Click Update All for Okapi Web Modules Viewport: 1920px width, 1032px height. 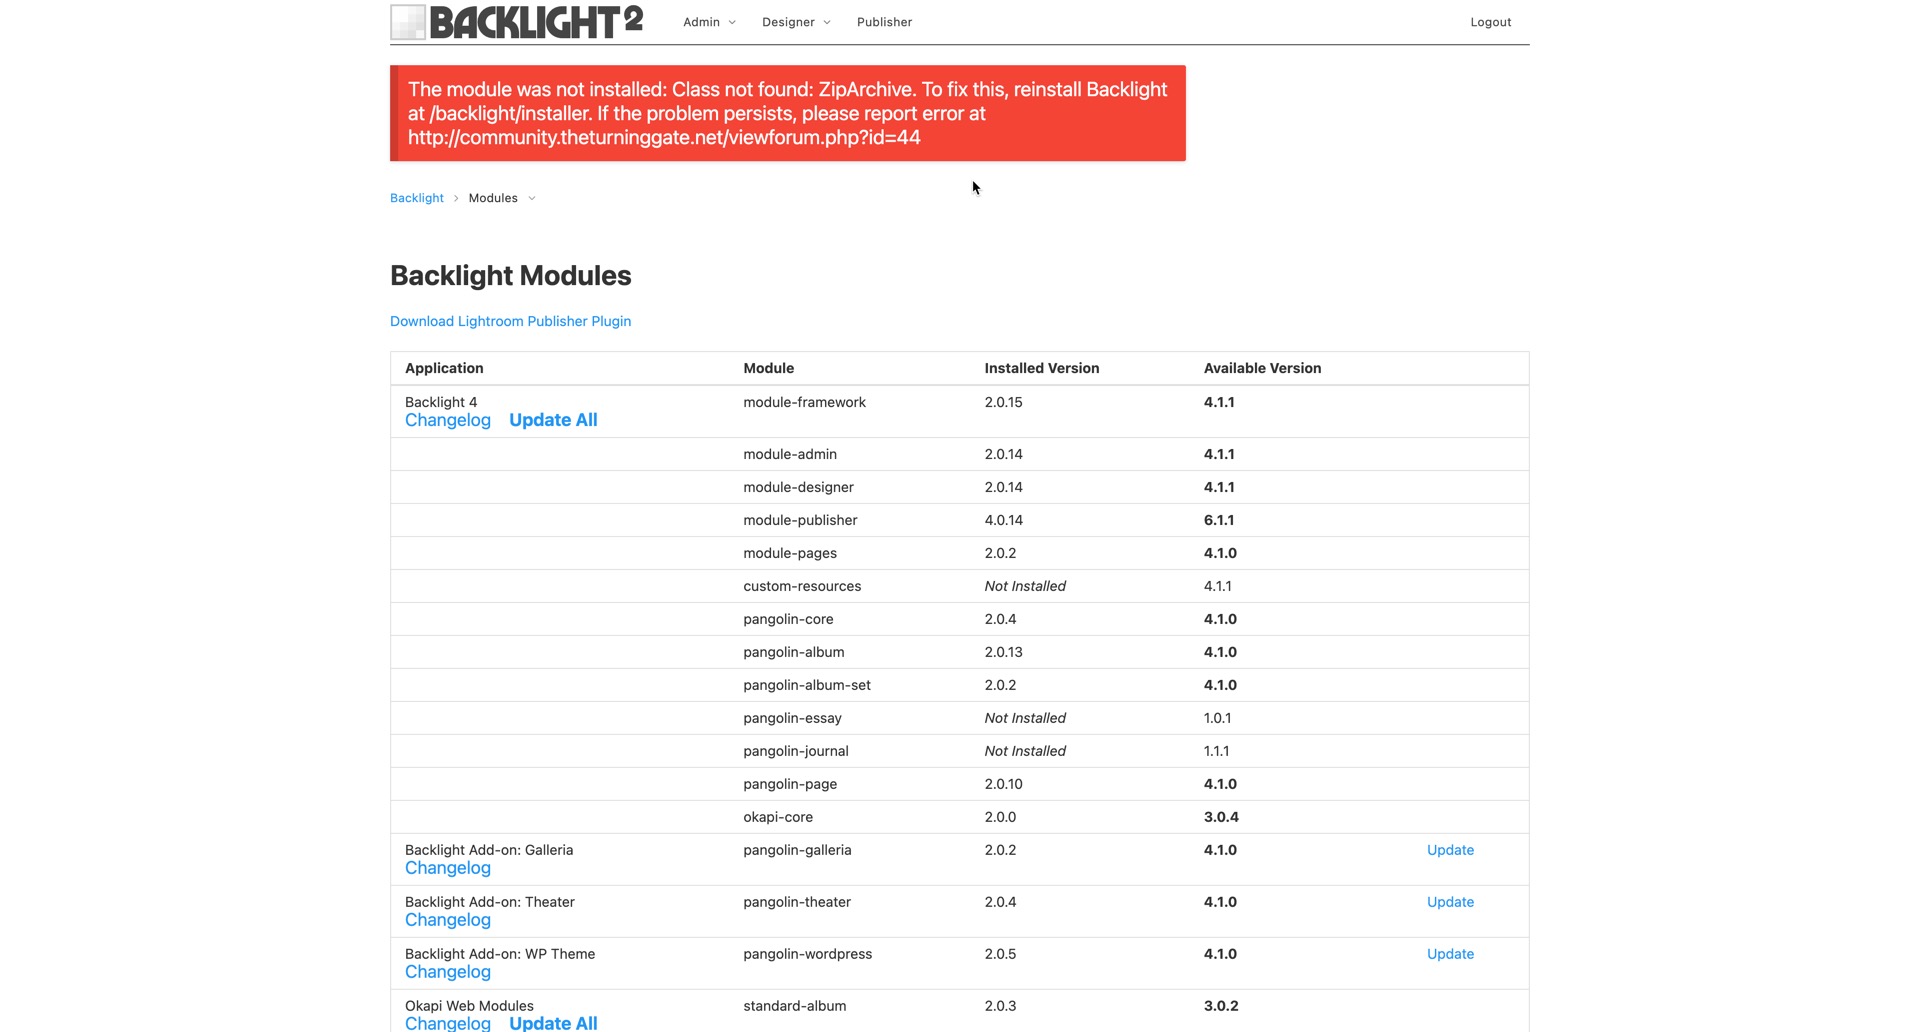[x=553, y=1023]
